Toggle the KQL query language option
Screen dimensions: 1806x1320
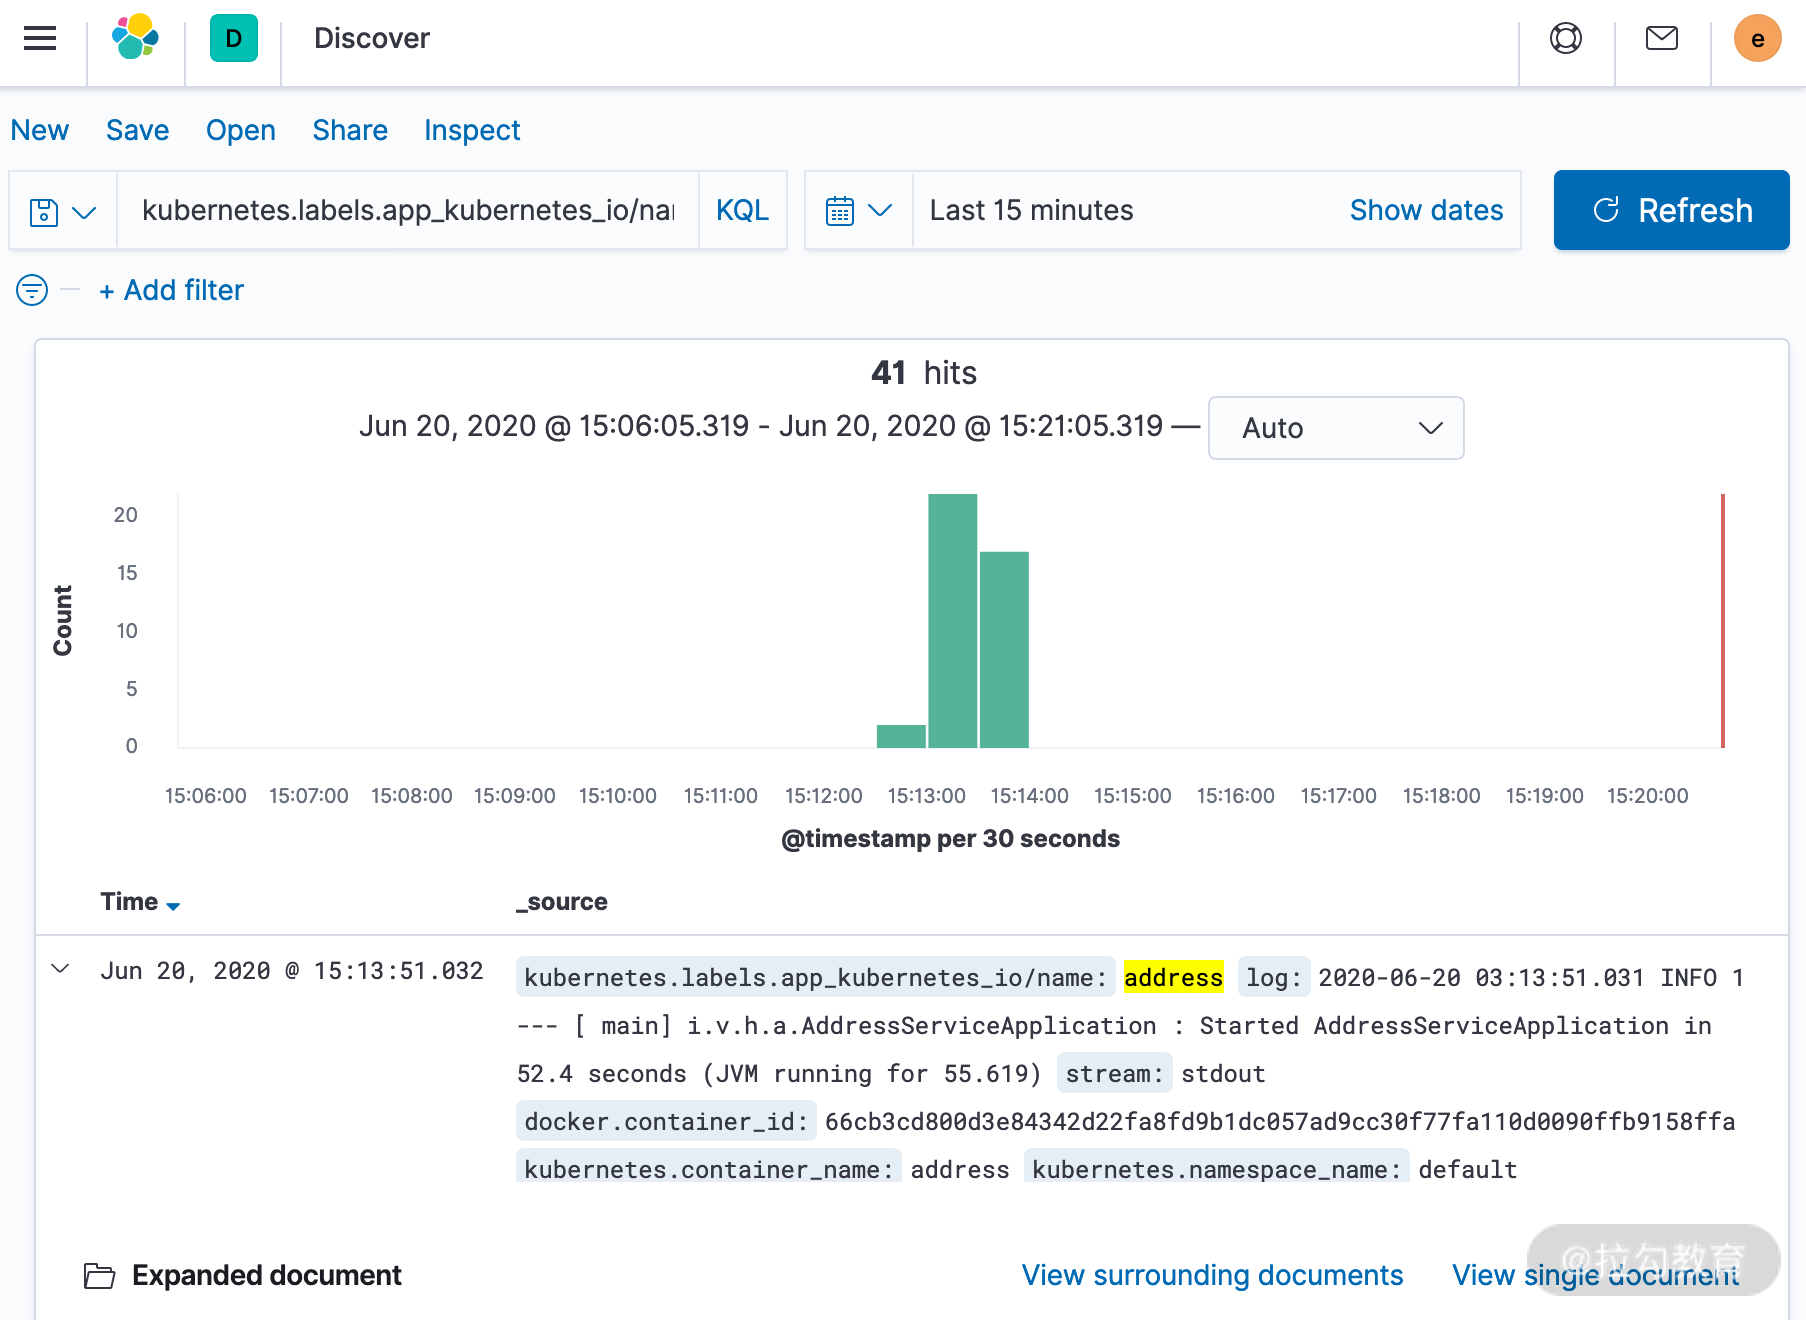[742, 210]
